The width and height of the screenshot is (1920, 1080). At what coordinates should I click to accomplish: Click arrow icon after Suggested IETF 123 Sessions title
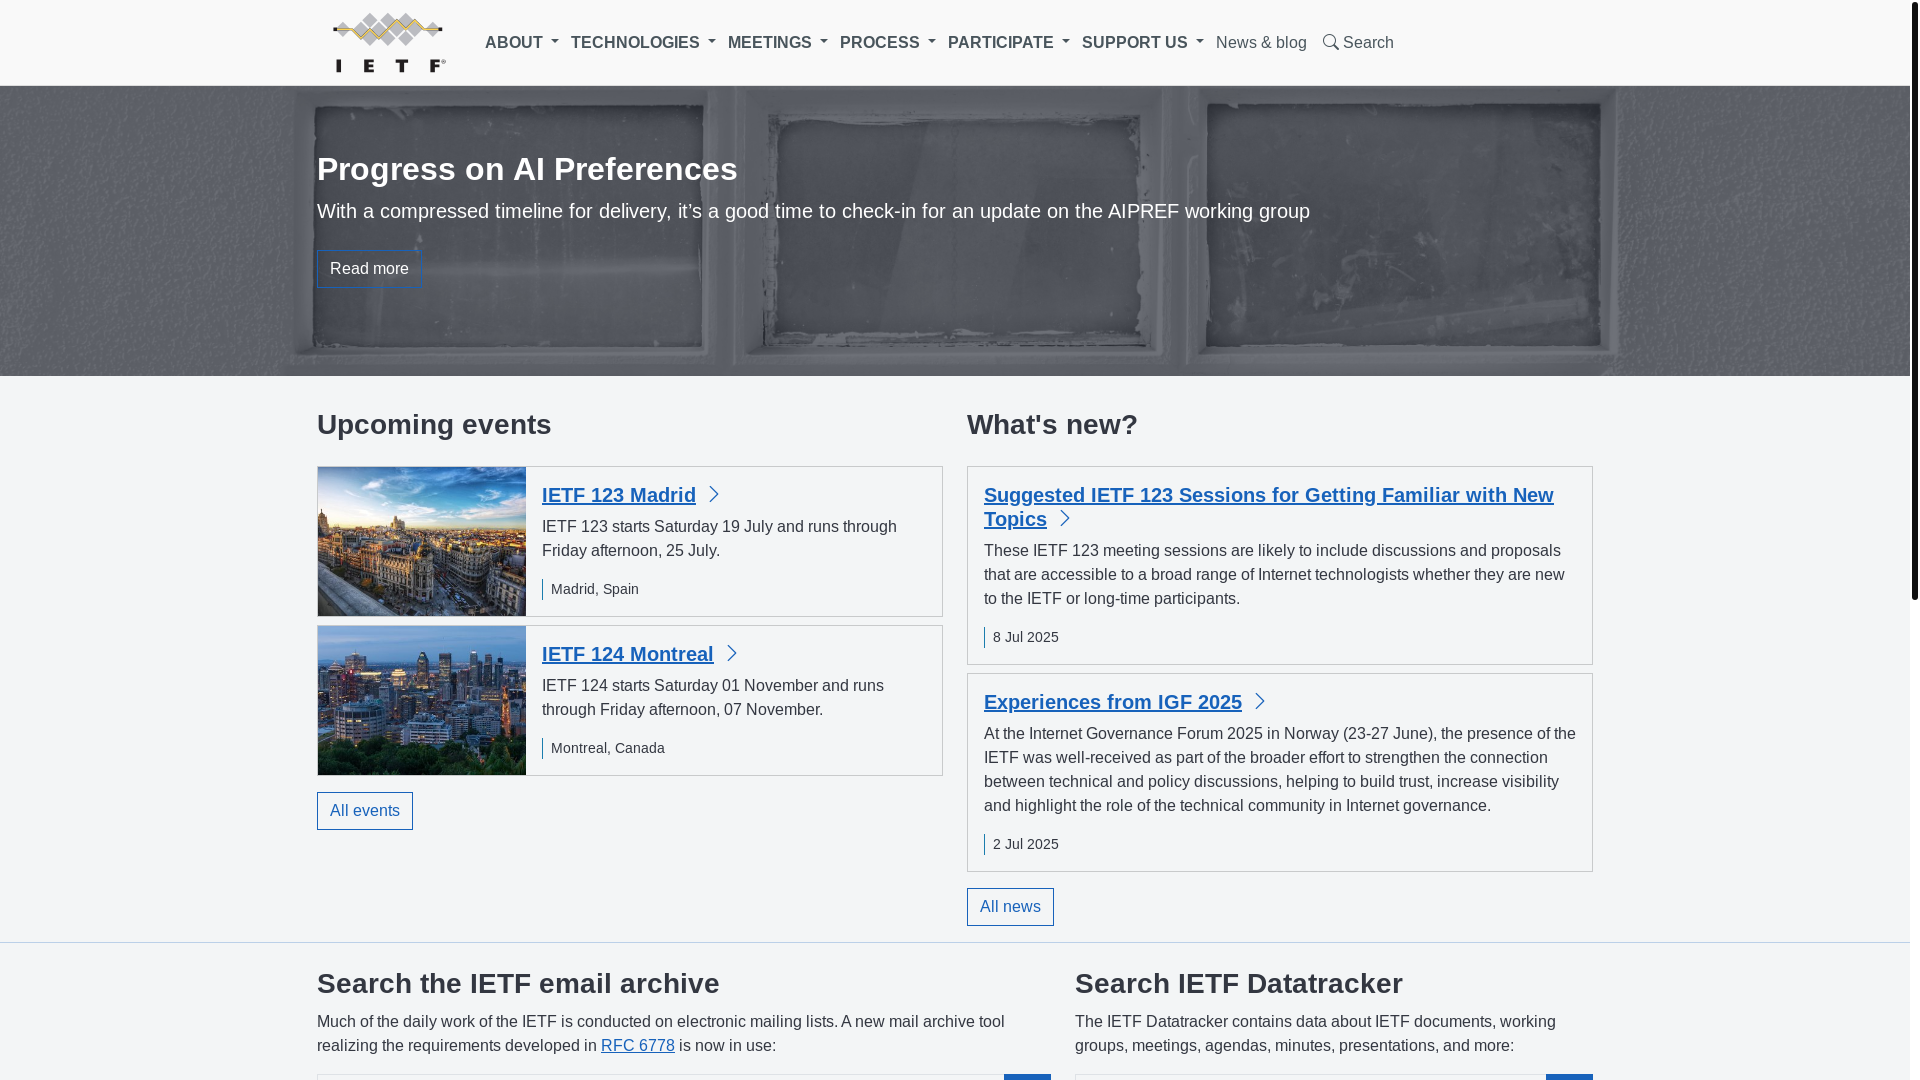[1065, 519]
